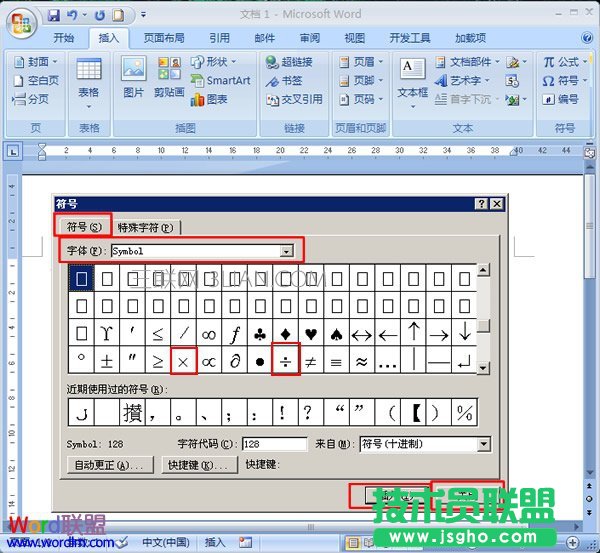Open 特殊字符 tab in symbol dialog
This screenshot has width=600, height=553.
pos(145,228)
